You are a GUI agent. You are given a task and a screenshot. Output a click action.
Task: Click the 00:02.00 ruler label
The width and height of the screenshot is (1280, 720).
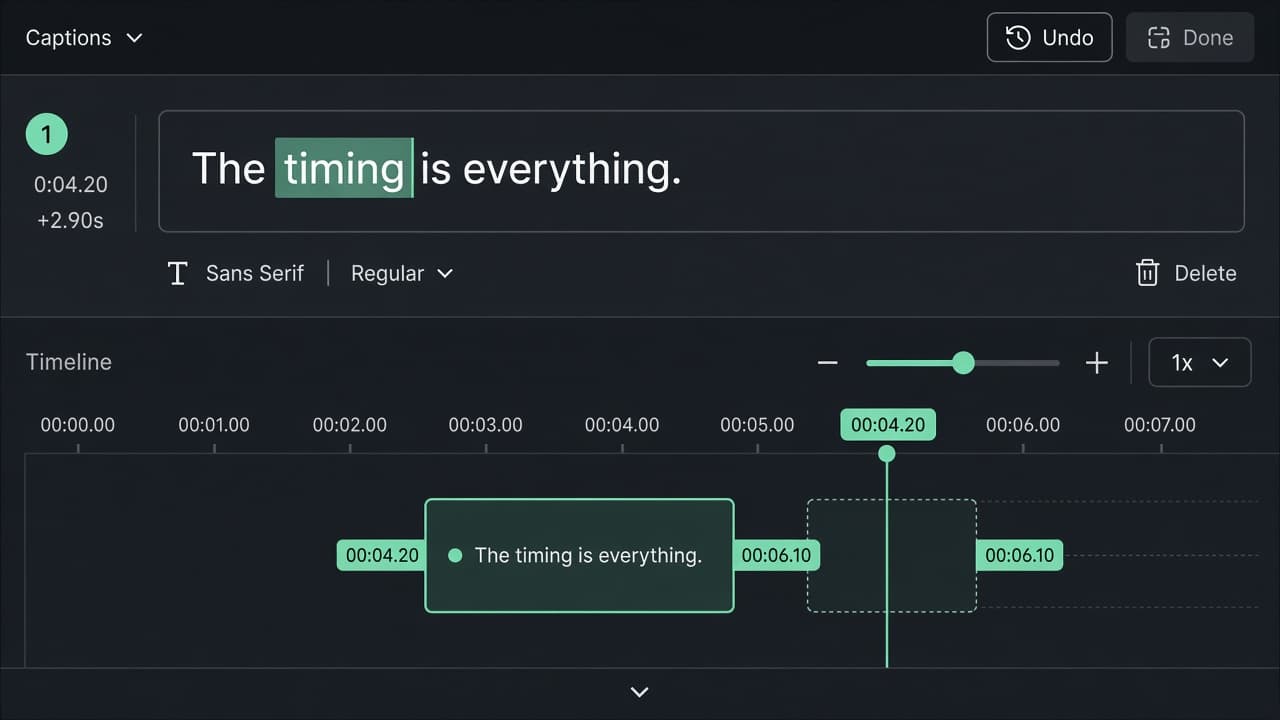point(350,424)
